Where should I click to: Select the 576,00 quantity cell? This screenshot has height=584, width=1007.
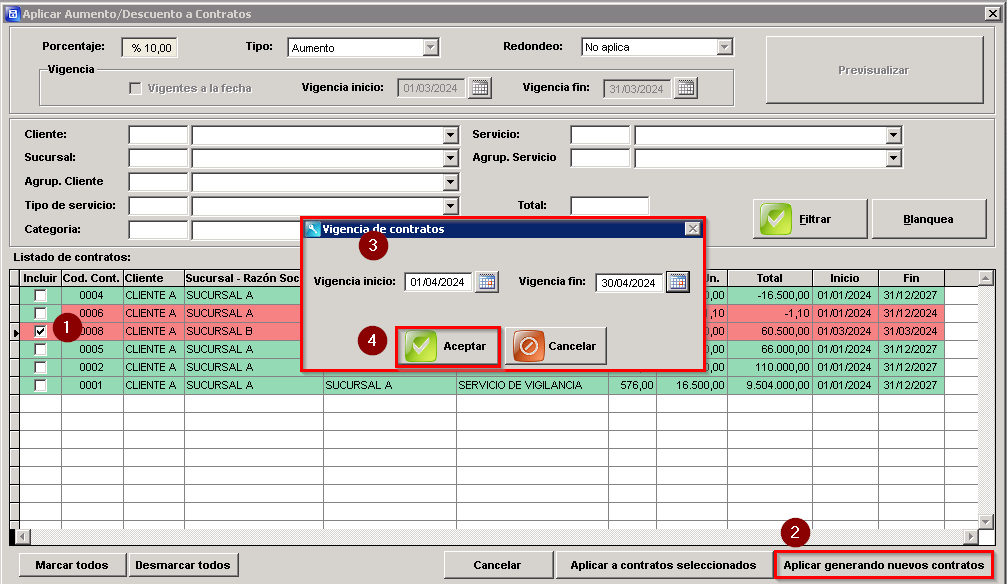click(x=633, y=385)
